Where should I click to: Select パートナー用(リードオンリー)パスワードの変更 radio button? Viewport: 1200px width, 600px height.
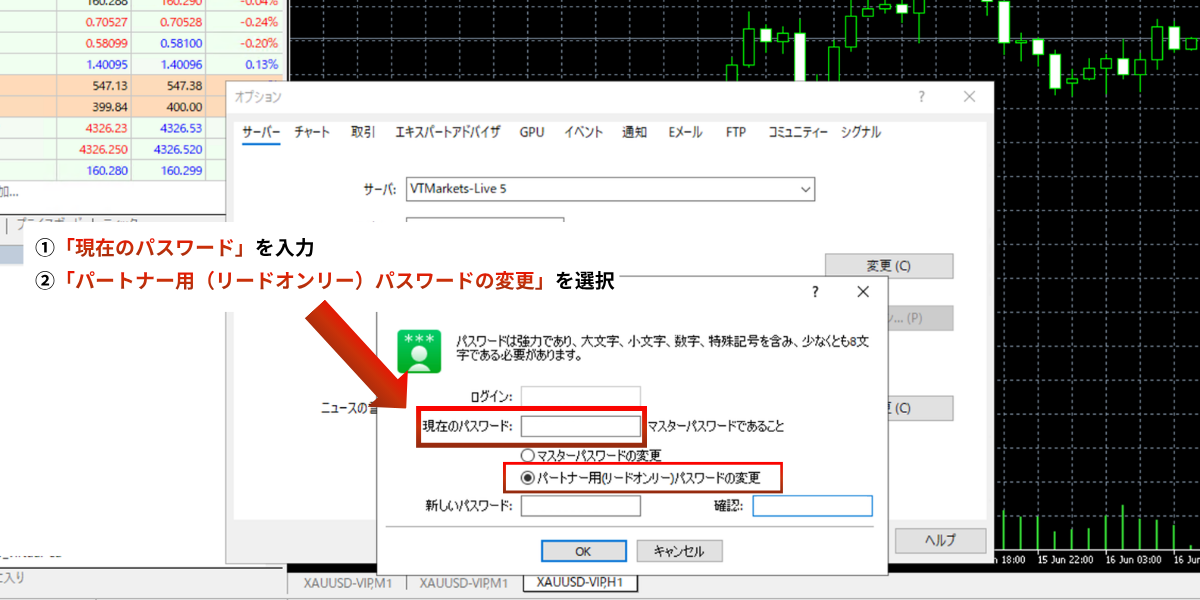click(528, 477)
